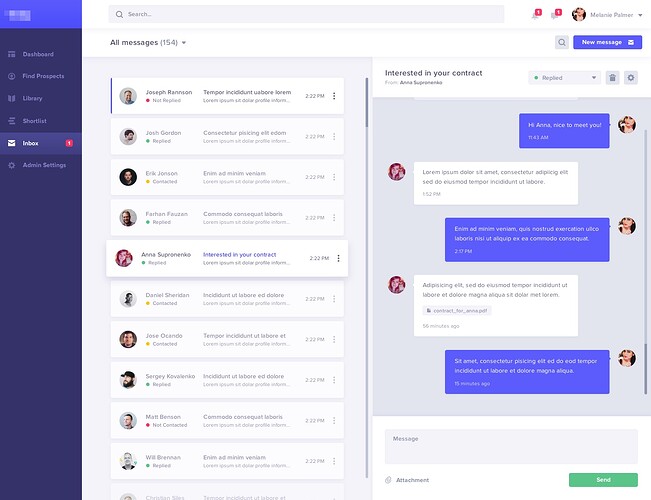Focus the top Search field
The height and width of the screenshot is (500, 651).
pos(306,14)
